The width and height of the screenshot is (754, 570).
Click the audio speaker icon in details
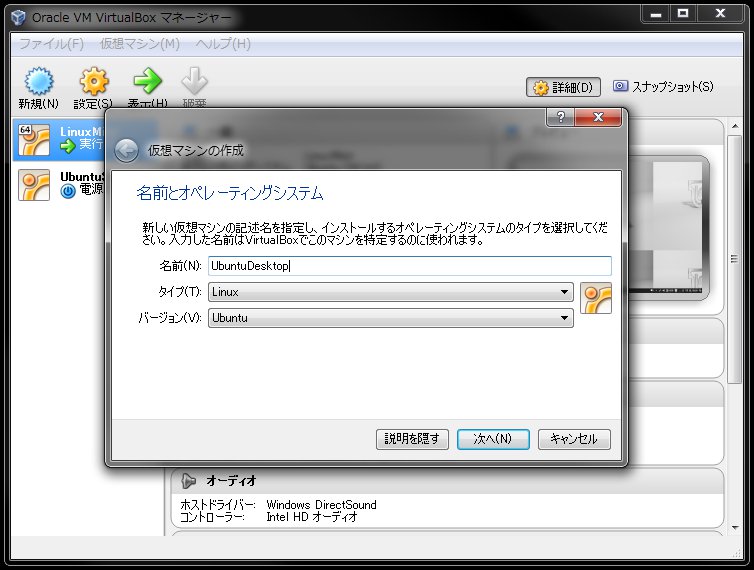[188, 481]
